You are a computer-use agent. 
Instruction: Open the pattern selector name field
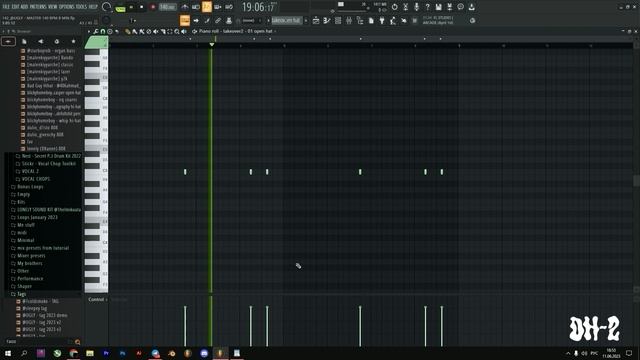pos(287,20)
